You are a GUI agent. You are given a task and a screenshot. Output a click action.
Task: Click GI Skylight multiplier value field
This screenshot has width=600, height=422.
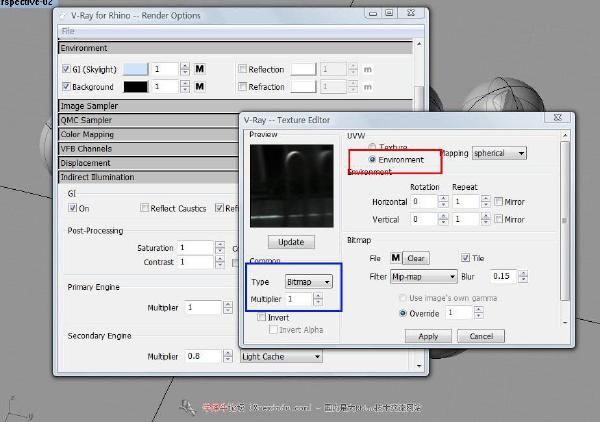pyautogui.click(x=165, y=69)
